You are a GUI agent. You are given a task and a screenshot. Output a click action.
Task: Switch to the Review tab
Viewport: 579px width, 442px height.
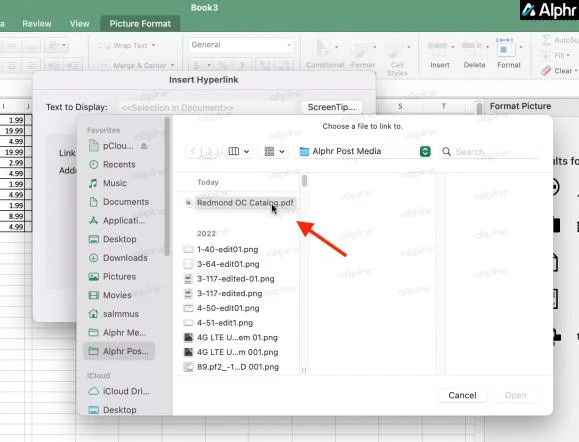[37, 24]
